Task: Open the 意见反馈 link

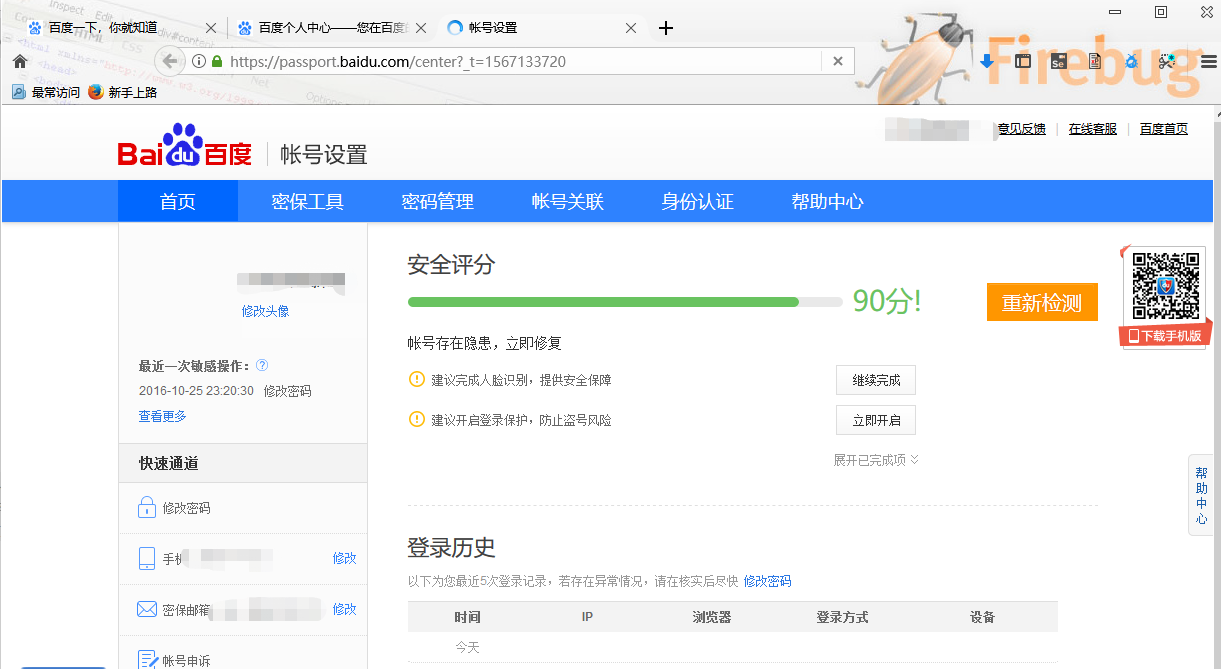Action: [x=1020, y=128]
